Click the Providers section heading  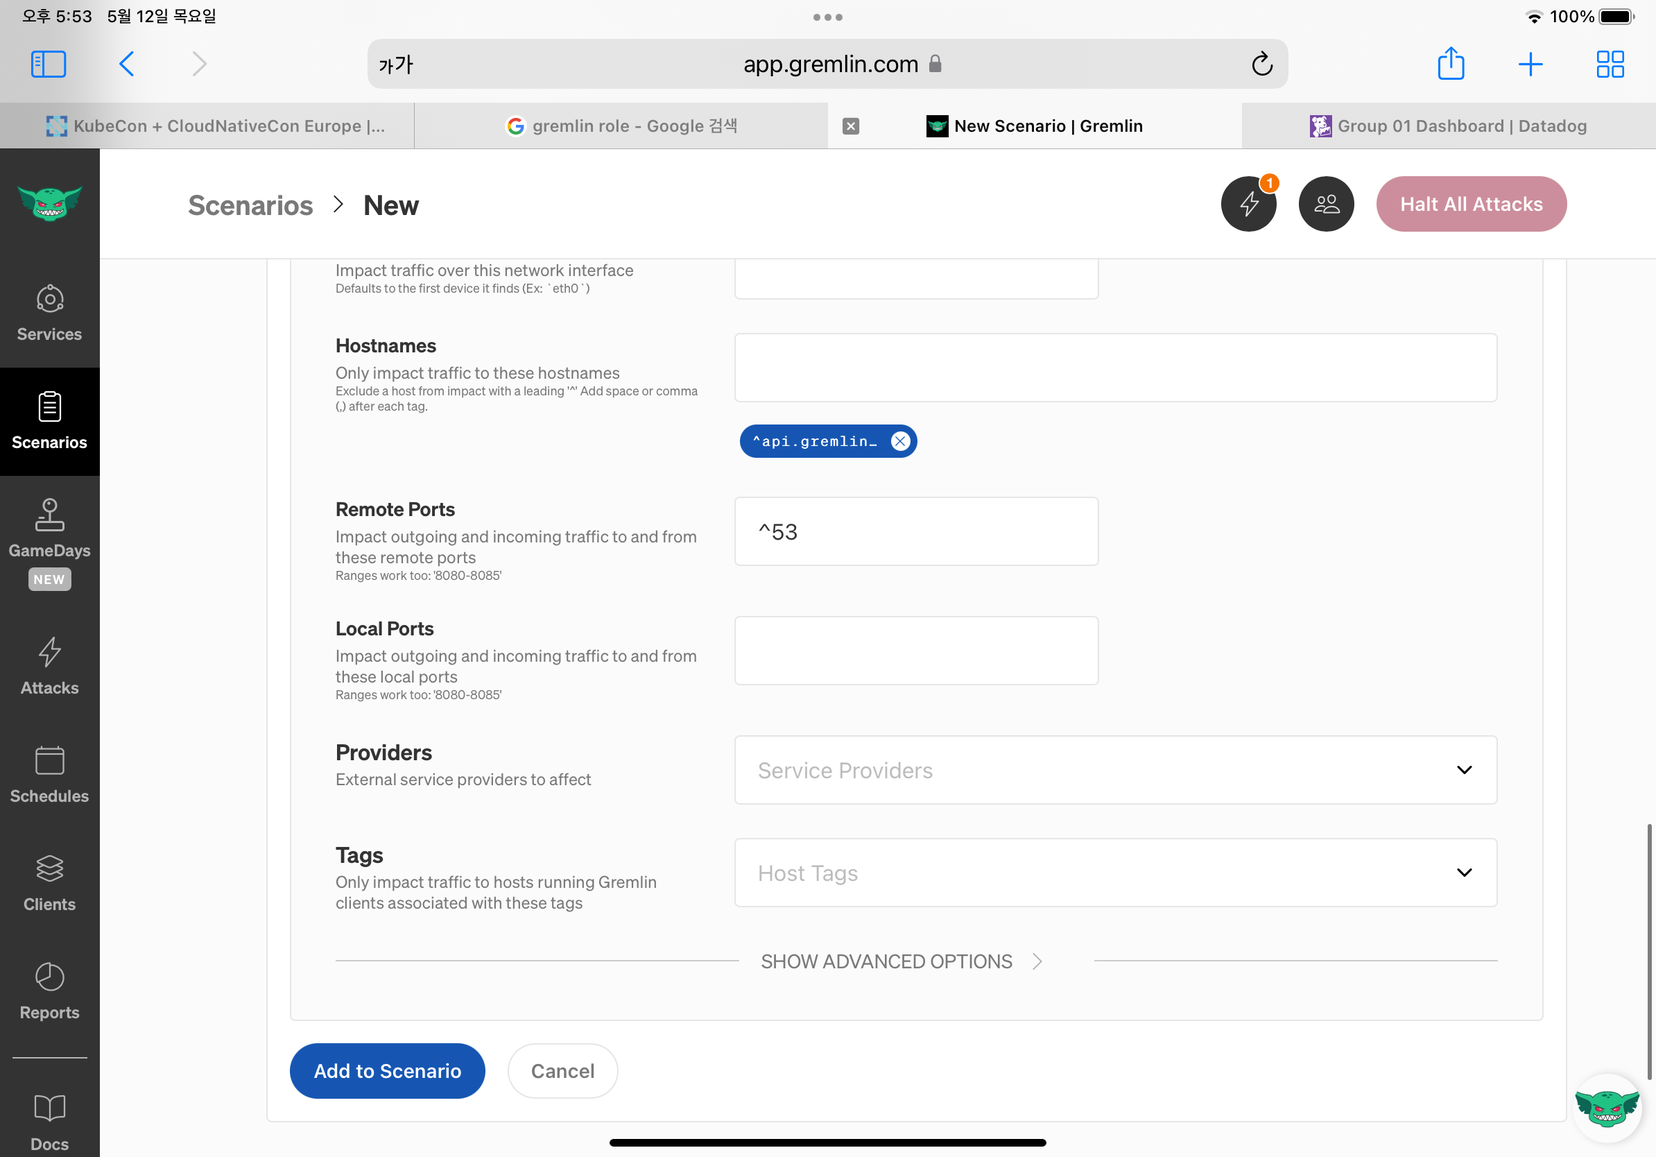click(x=384, y=753)
